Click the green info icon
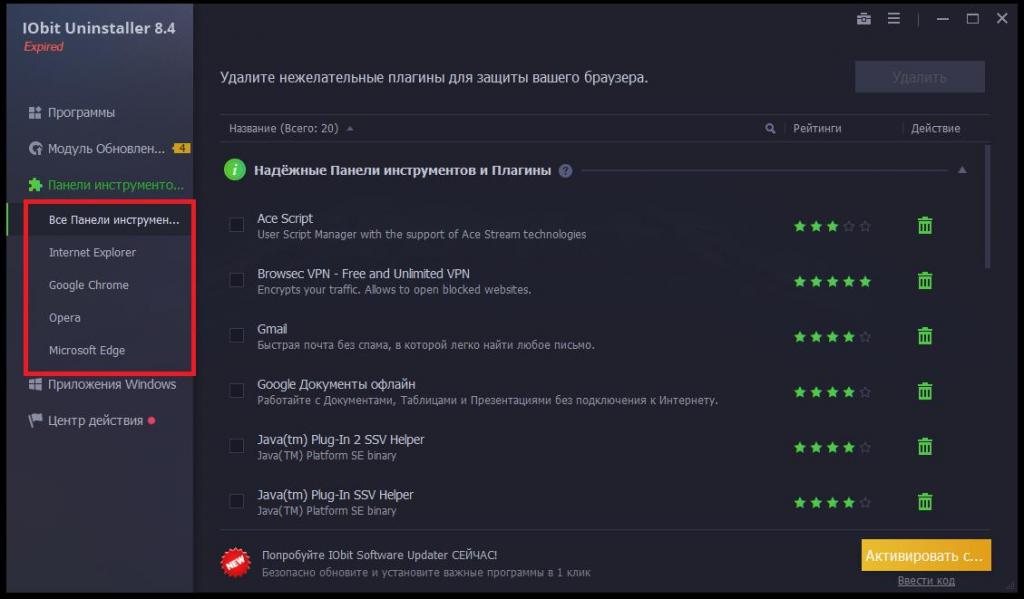Screen dimensions: 1024x599 point(234,170)
